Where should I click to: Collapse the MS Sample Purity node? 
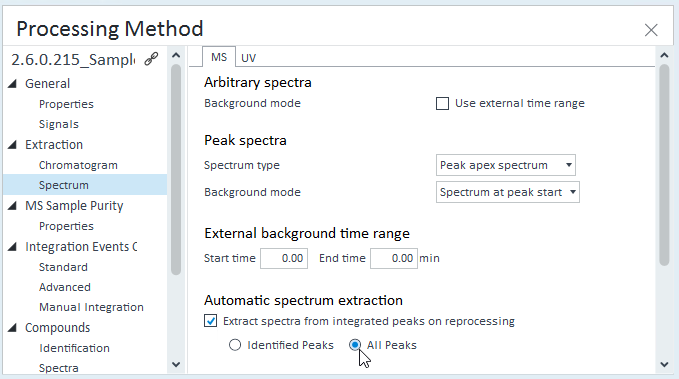(x=13, y=206)
